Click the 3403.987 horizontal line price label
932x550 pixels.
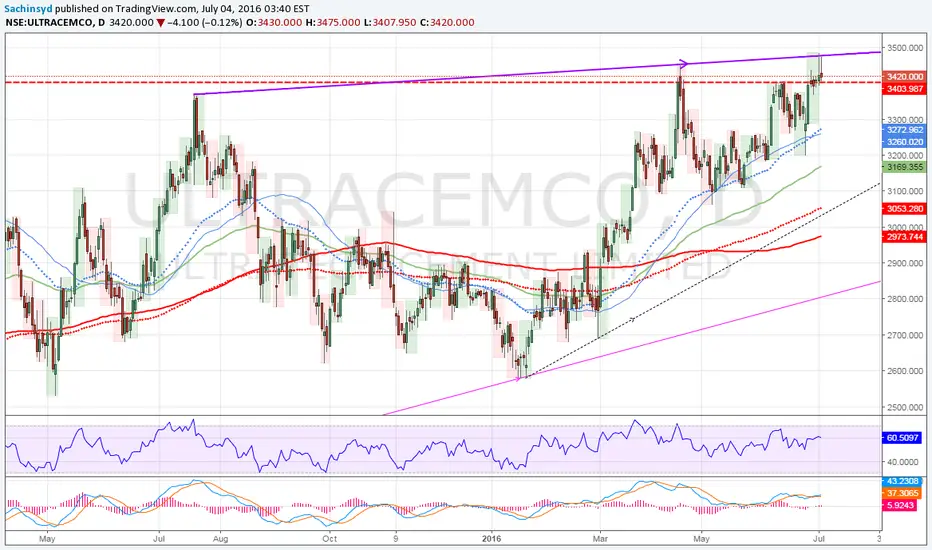[x=905, y=89]
